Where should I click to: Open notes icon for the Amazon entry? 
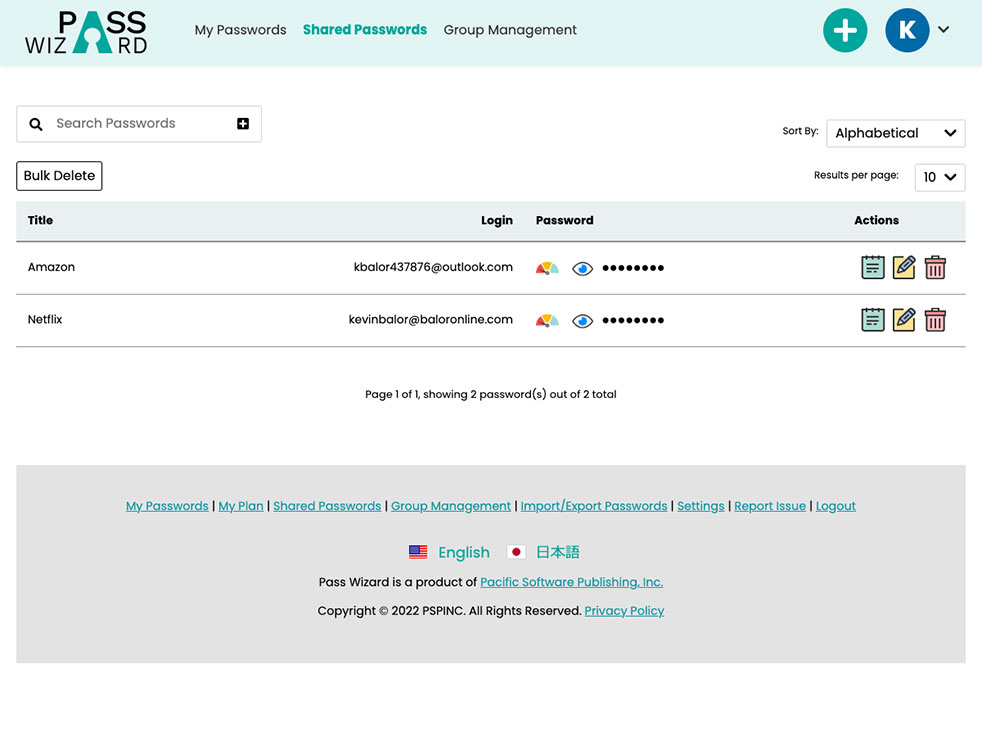[x=873, y=267]
